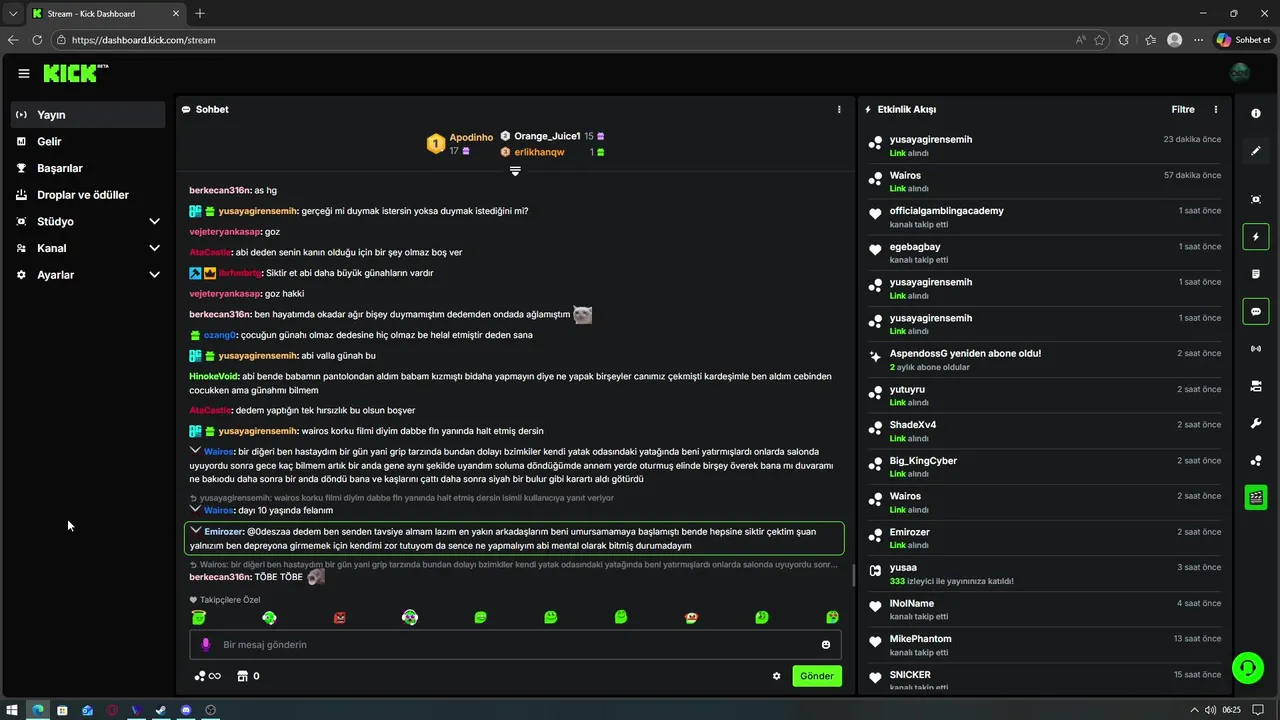1280x720 pixels.
Task: Collapse the long Wairos message chevron
Action: pyautogui.click(x=196, y=451)
